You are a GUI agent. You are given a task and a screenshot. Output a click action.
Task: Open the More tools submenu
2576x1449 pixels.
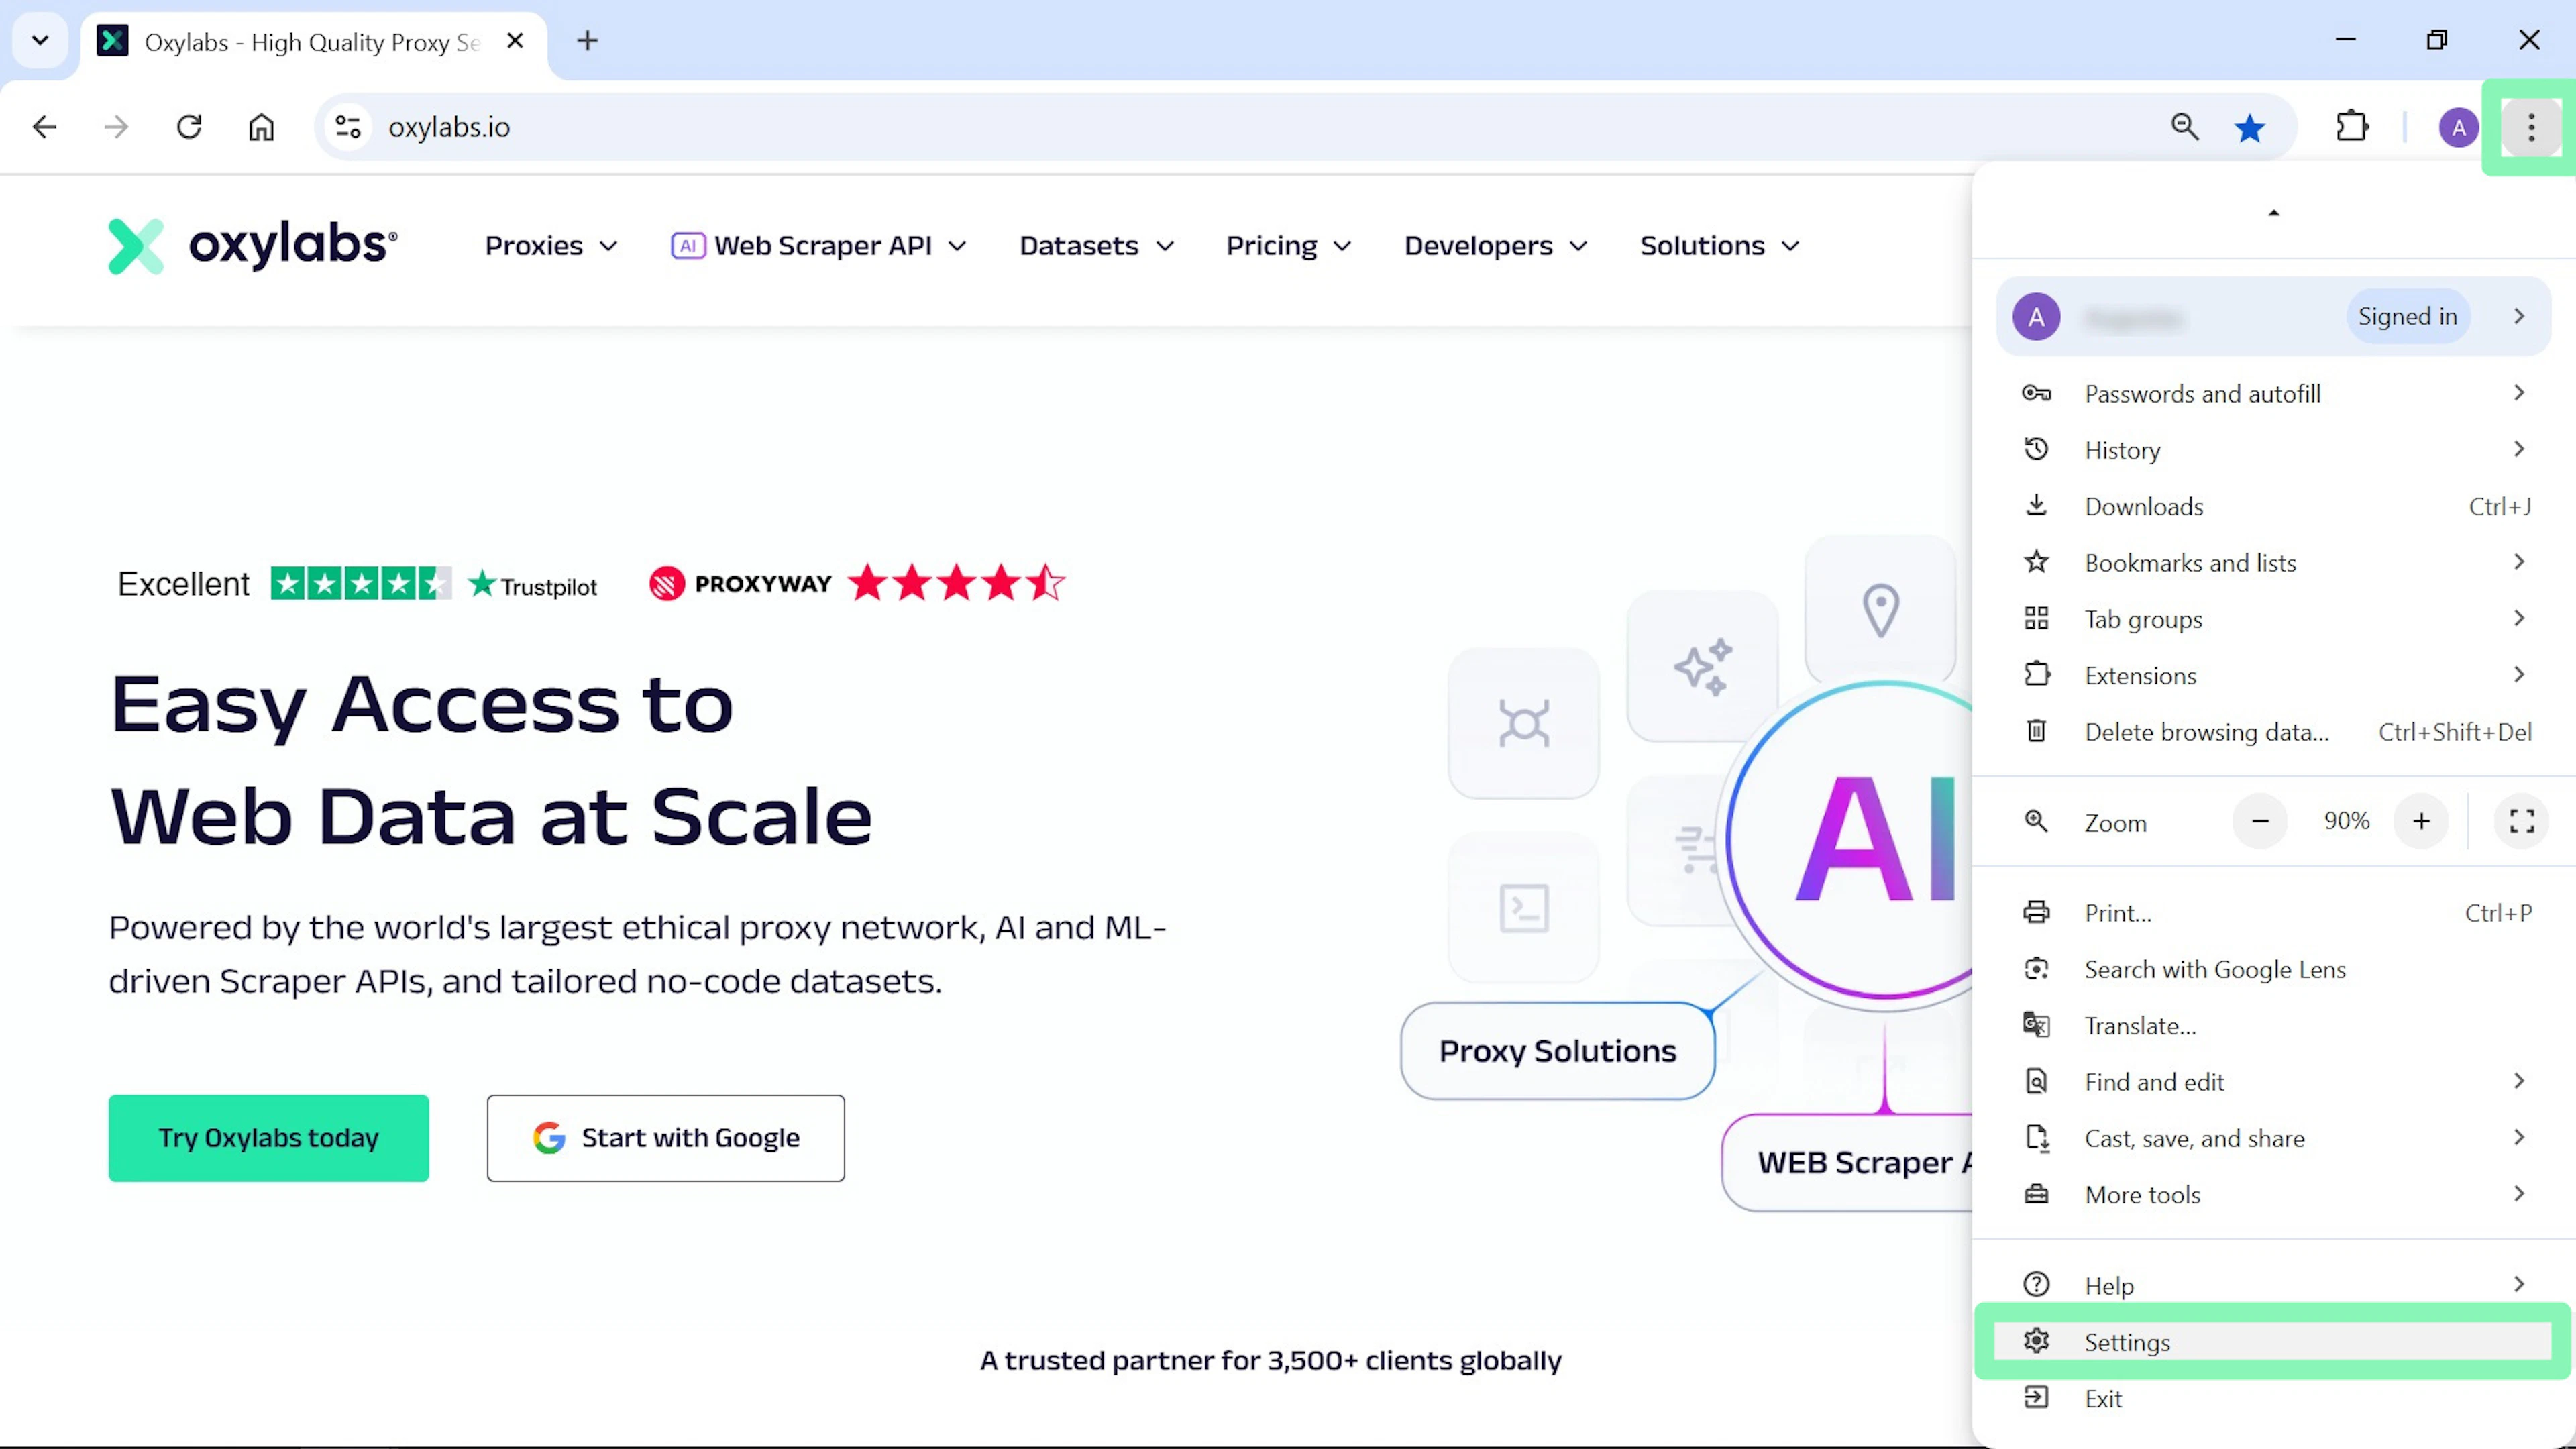click(2273, 1195)
